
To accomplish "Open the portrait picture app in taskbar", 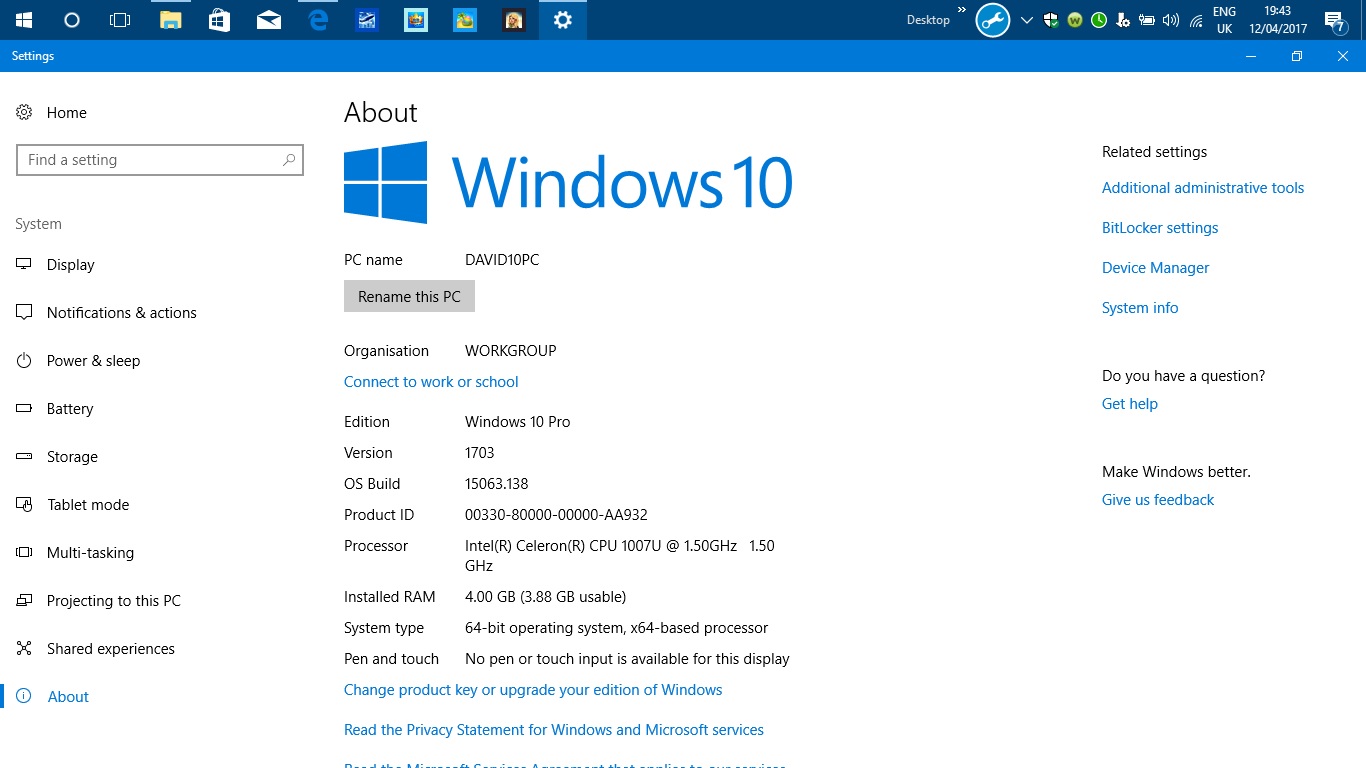I will [514, 20].
